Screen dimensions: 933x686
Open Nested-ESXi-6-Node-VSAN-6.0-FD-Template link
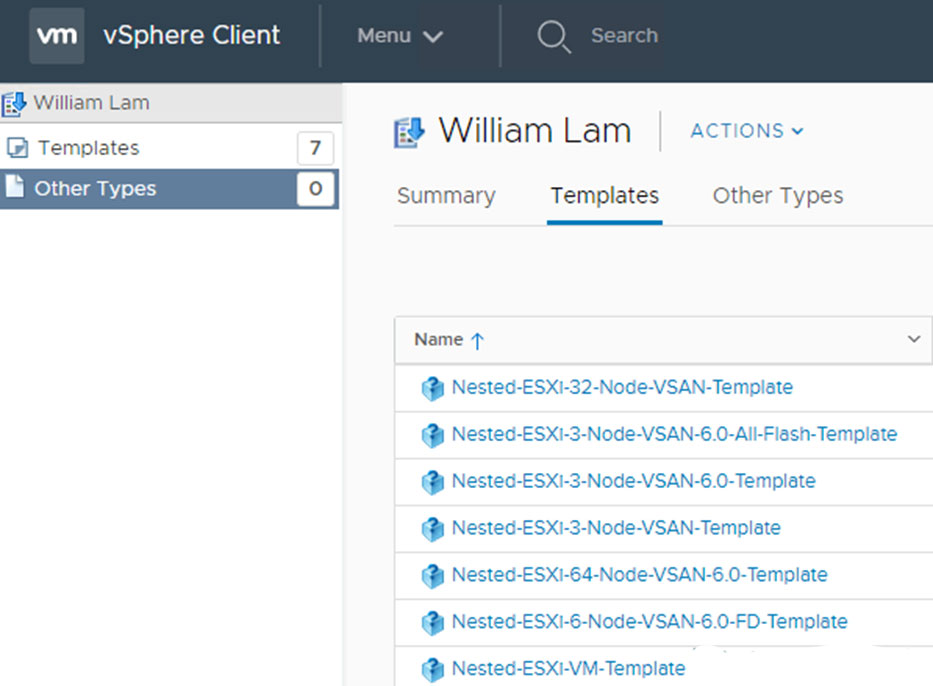(x=649, y=621)
